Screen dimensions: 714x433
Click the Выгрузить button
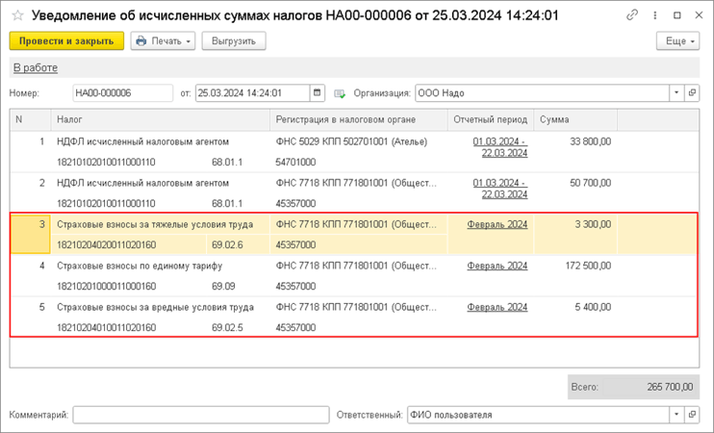233,41
